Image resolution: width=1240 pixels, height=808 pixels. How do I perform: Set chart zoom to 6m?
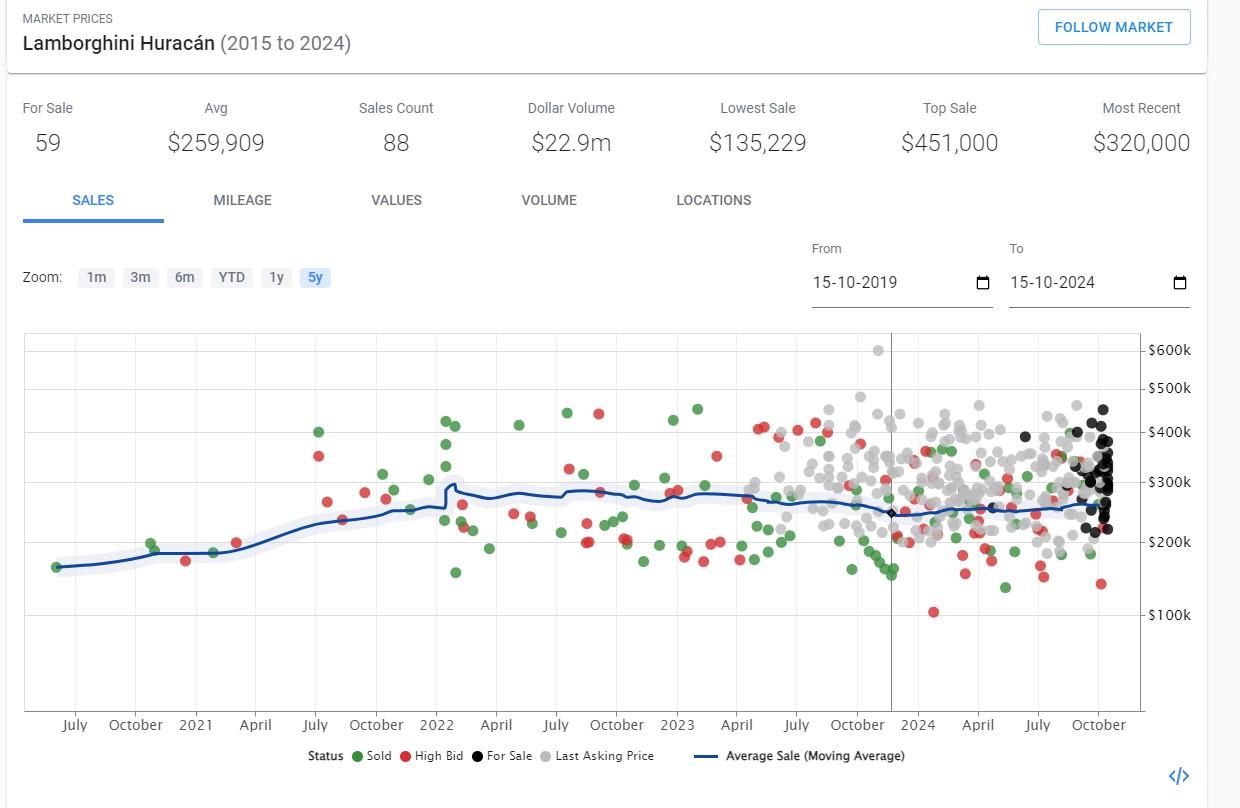tap(184, 277)
